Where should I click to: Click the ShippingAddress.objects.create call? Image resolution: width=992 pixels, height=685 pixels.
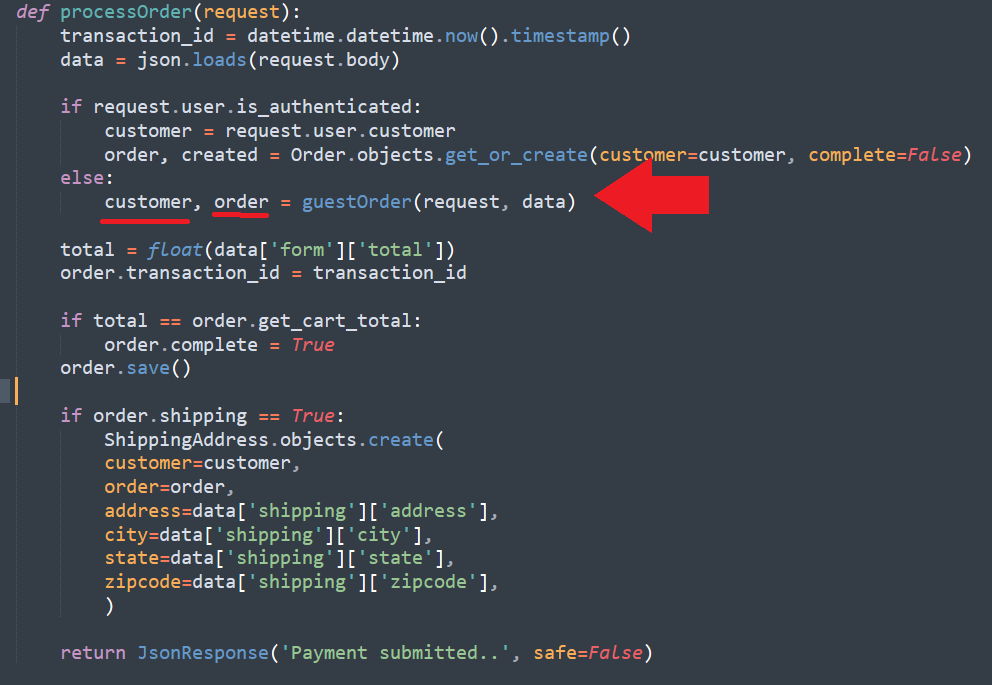[274, 440]
